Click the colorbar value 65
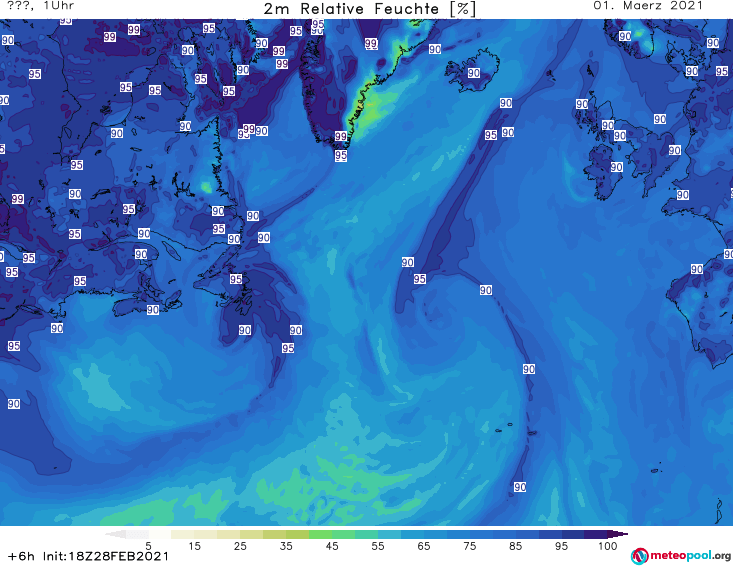Screen dimensions: 733x566 pos(424,546)
